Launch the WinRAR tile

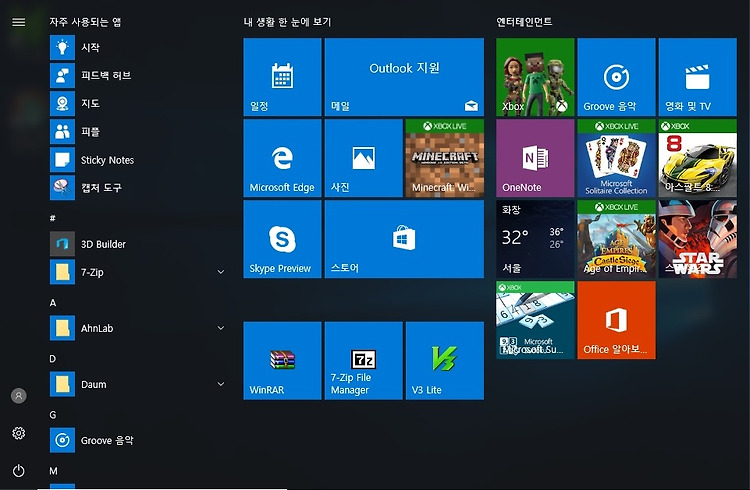point(282,360)
